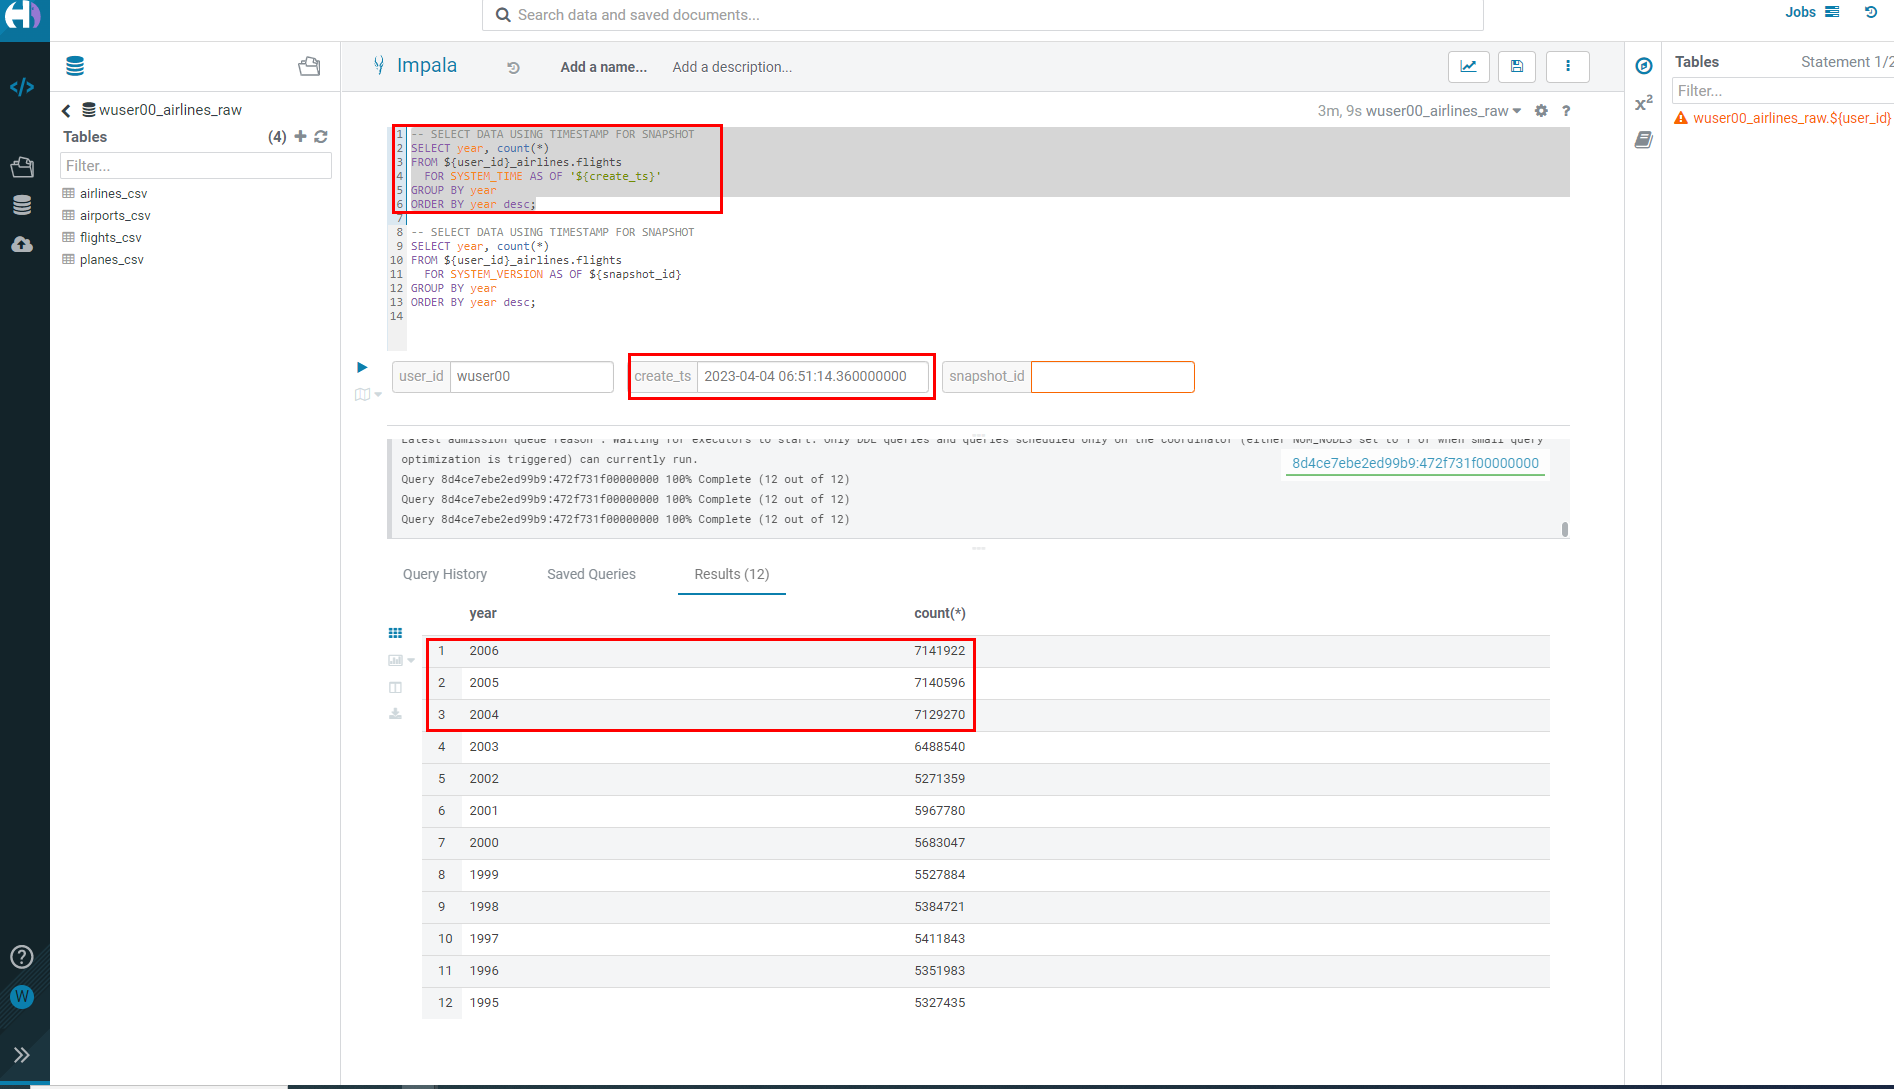Open the Tables database icon in left sidebar
The height and width of the screenshot is (1089, 1894).
pyautogui.click(x=22, y=205)
